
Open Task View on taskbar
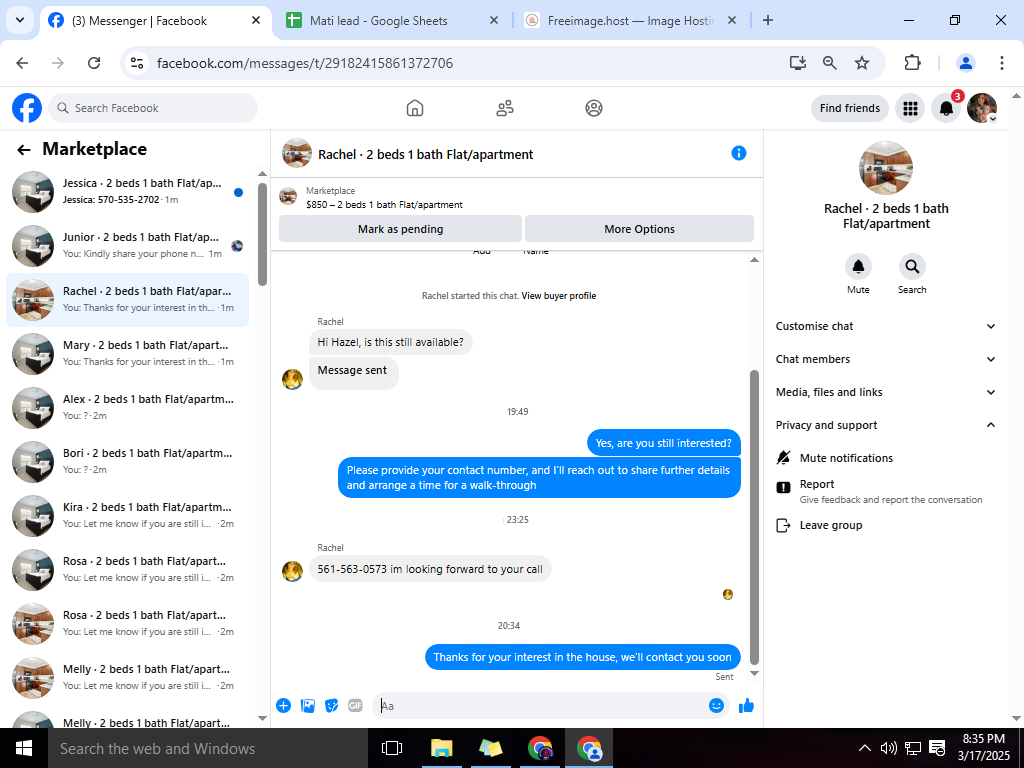click(x=392, y=748)
